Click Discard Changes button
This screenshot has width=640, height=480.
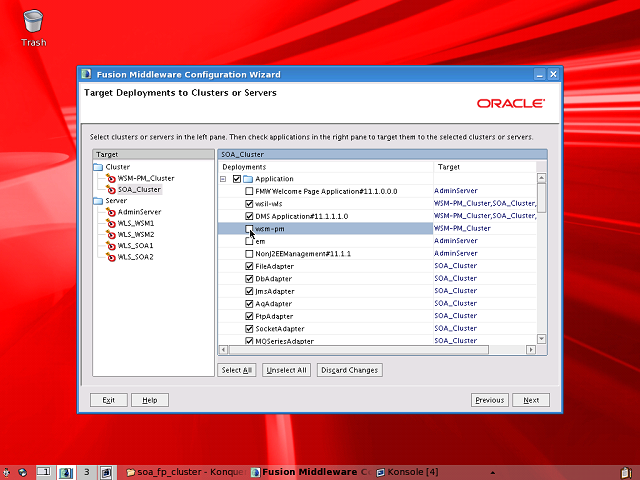[350, 370]
